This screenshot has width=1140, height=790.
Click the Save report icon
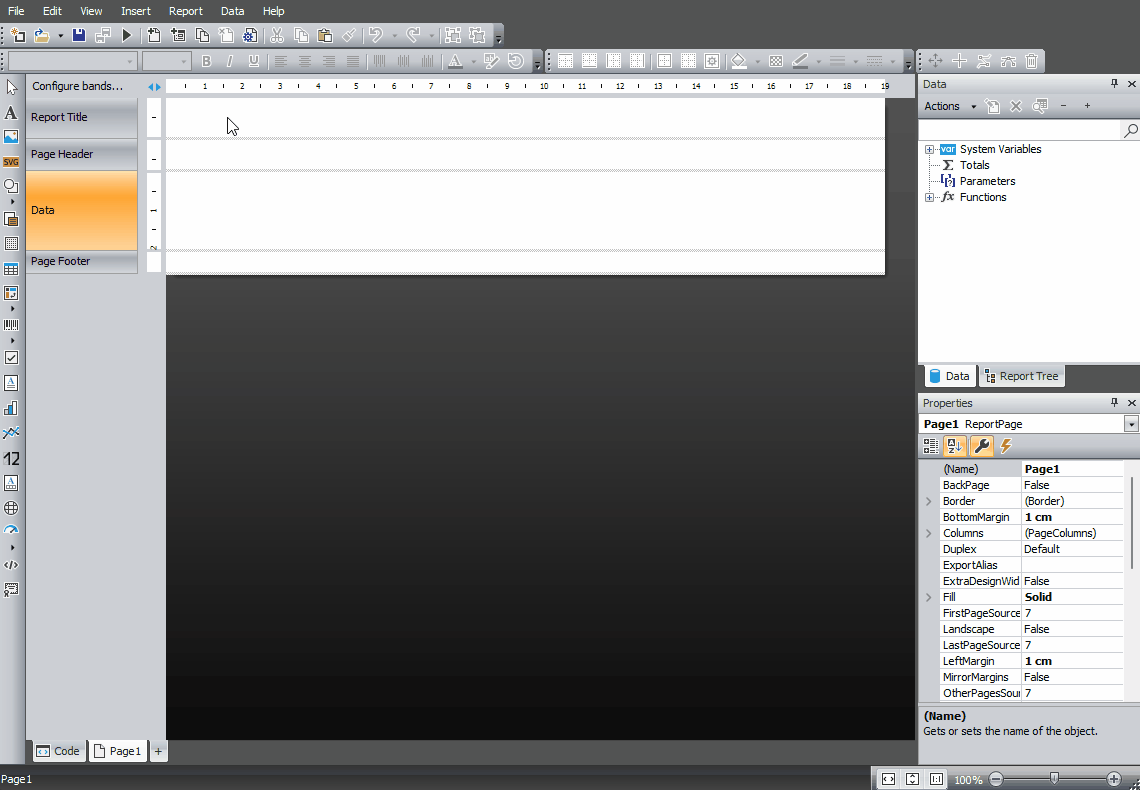[79, 35]
